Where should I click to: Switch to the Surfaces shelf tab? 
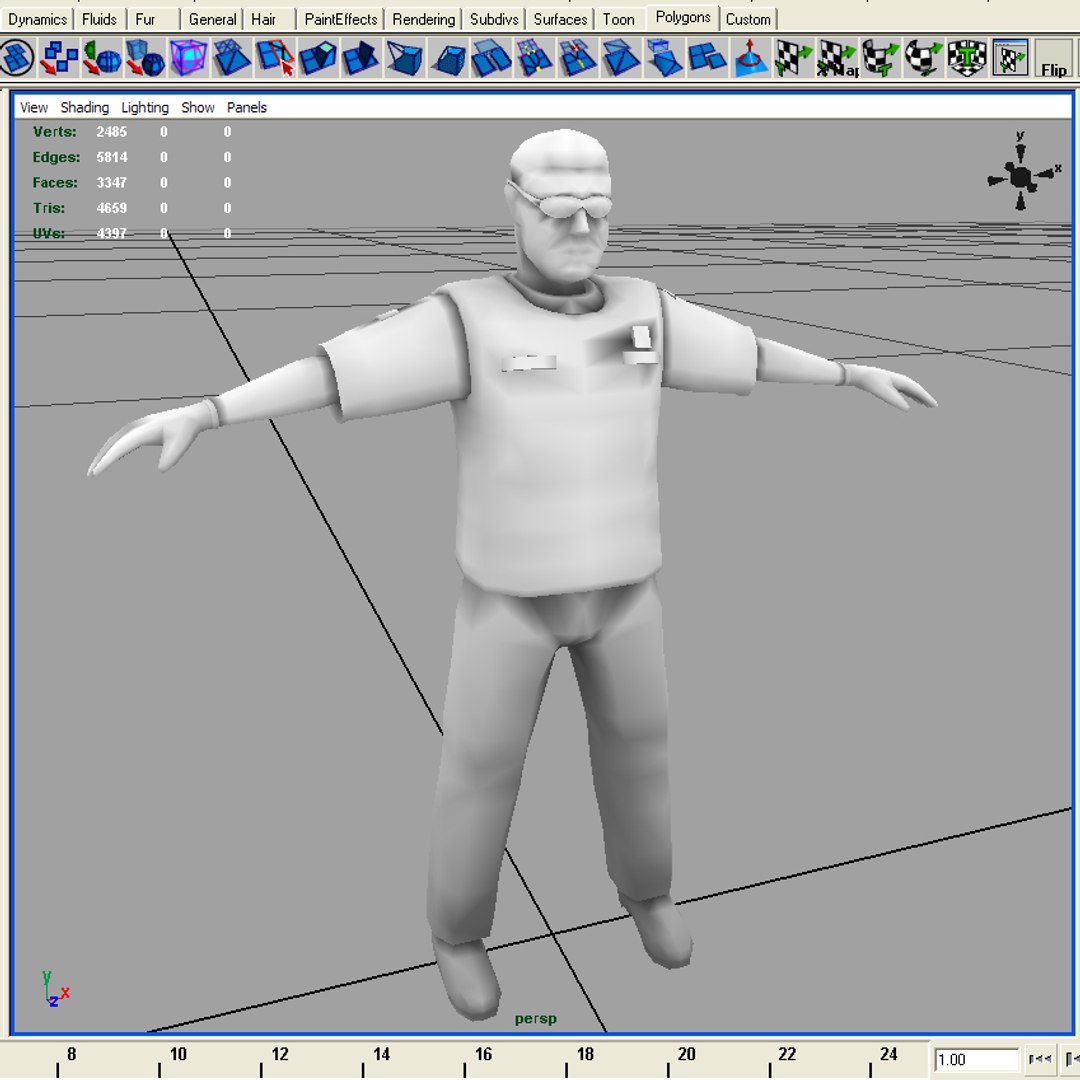pos(560,19)
